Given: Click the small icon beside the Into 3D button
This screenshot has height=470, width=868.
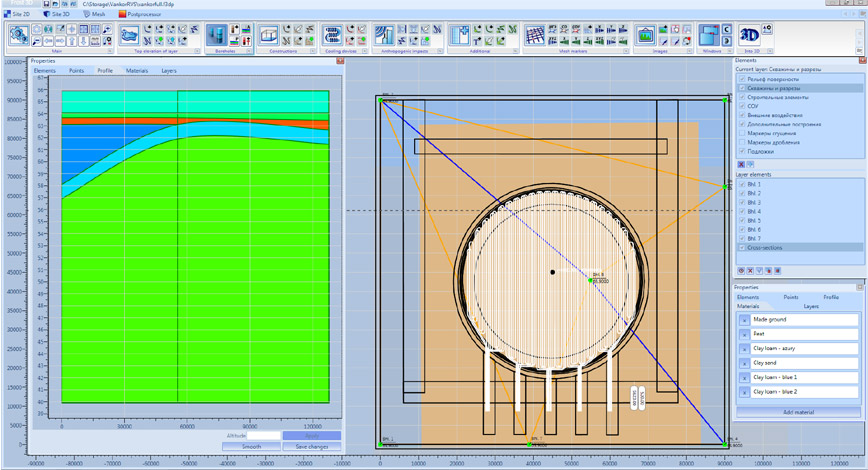Looking at the screenshot, I should tap(767, 29).
